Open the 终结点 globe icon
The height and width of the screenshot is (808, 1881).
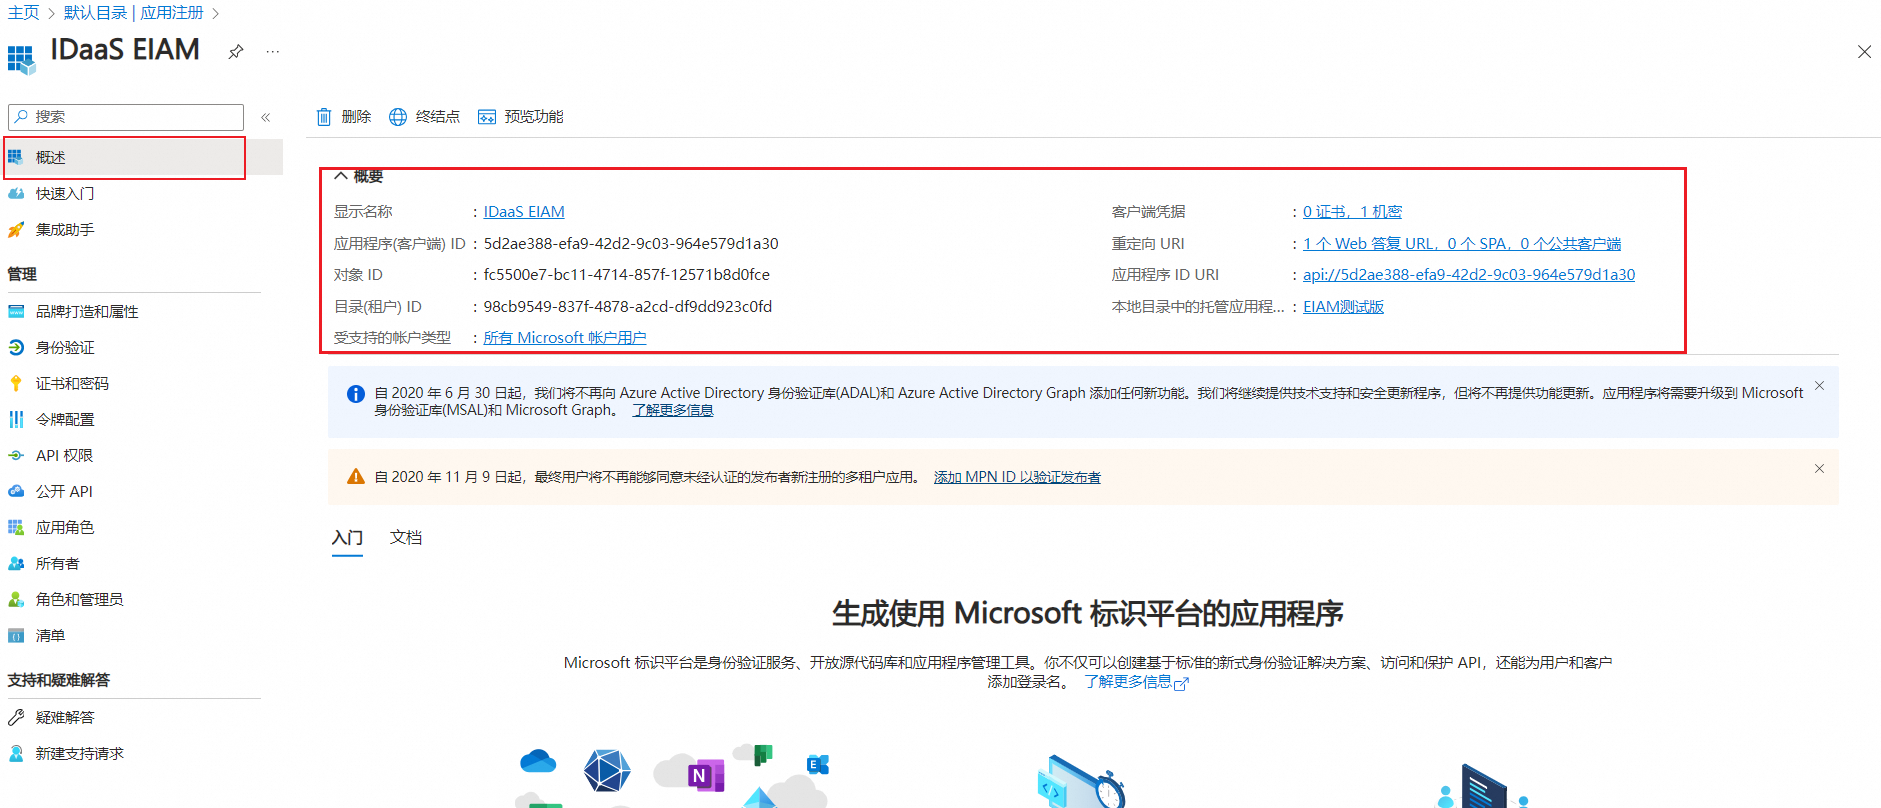(x=398, y=117)
